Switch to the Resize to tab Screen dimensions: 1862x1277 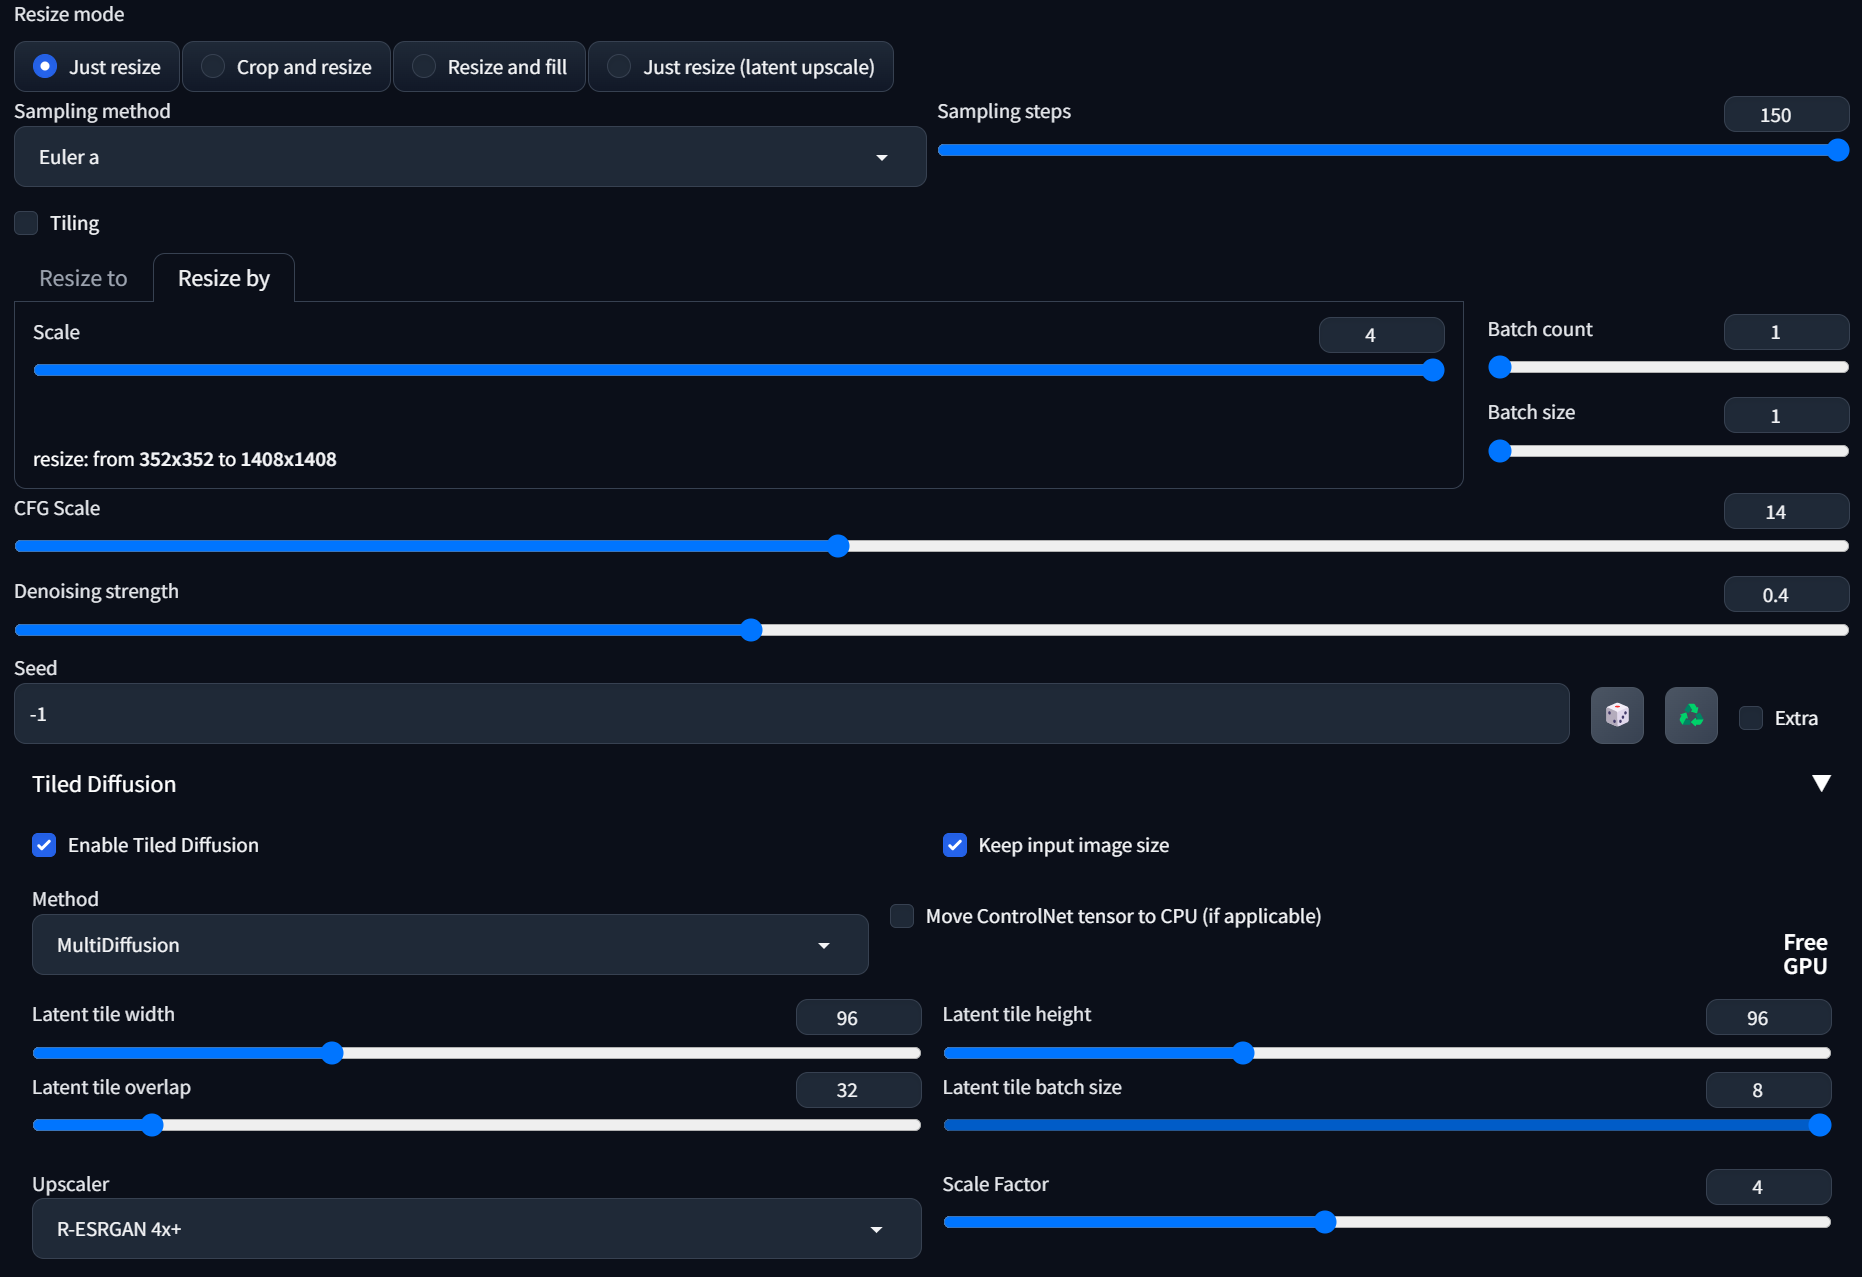click(83, 278)
